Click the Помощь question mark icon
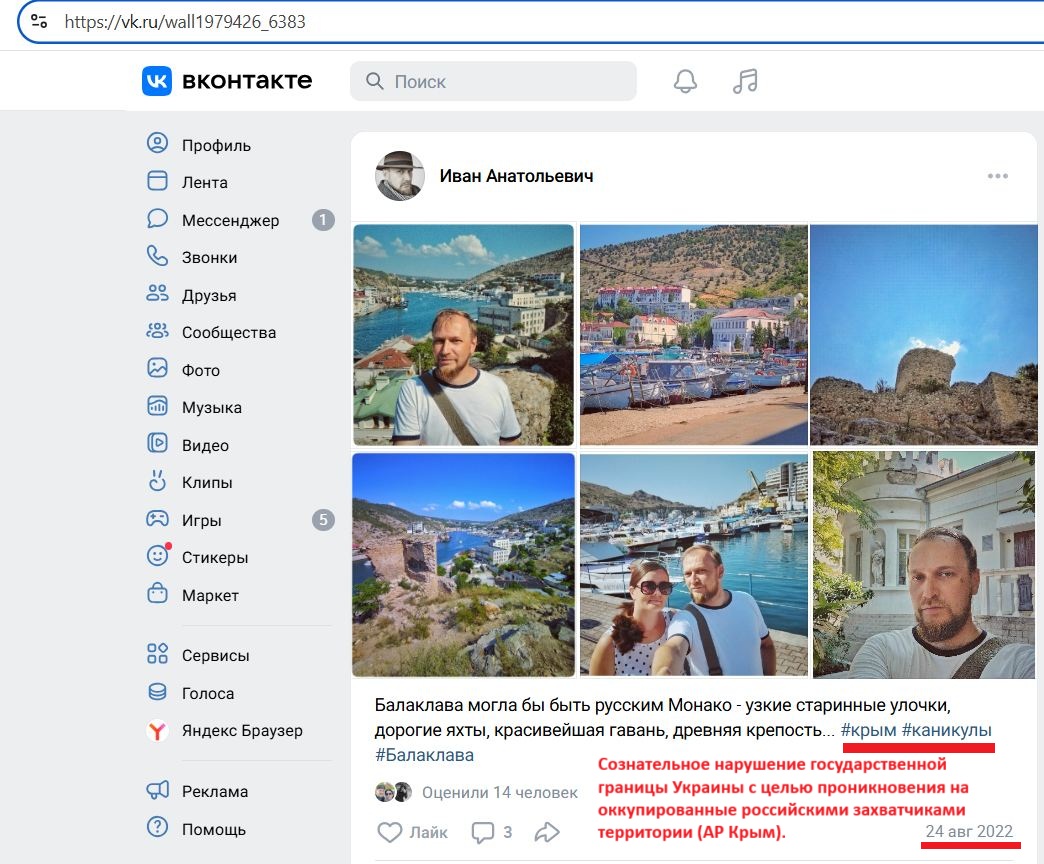 (x=157, y=828)
